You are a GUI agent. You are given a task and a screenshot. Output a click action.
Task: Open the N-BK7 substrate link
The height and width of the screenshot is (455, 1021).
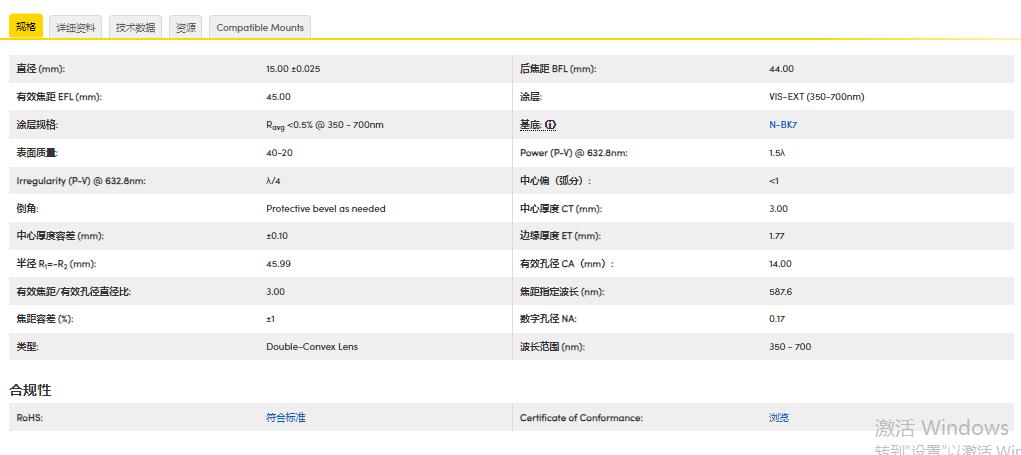pos(782,125)
